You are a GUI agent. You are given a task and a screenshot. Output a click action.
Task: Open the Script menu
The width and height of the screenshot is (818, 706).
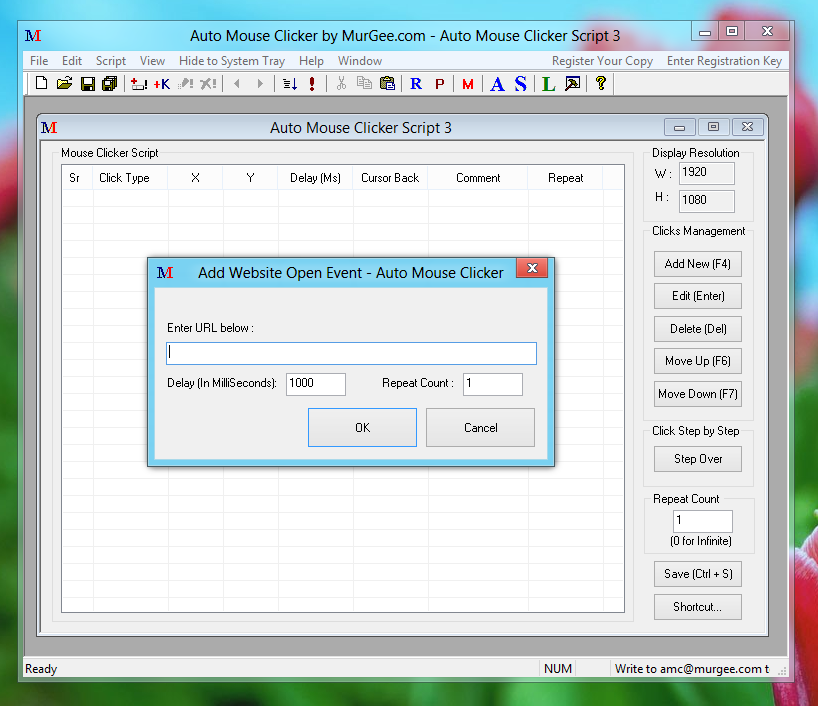[x=110, y=61]
